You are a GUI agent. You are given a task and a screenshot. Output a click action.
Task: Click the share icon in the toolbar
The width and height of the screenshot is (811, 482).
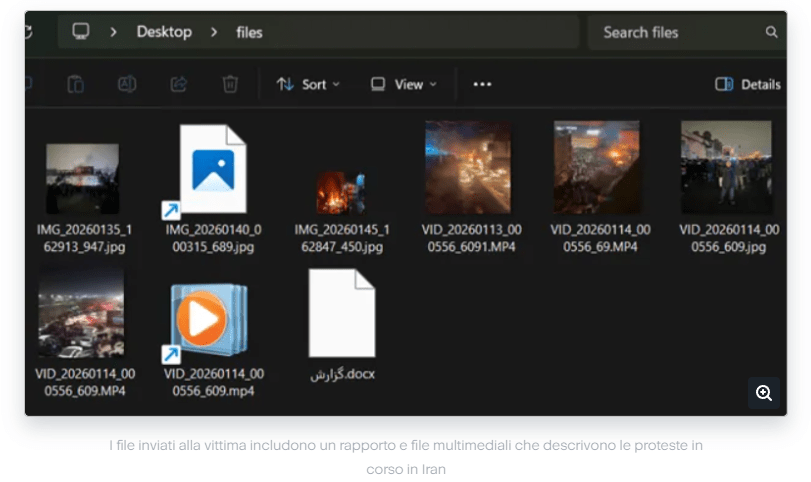(x=179, y=85)
